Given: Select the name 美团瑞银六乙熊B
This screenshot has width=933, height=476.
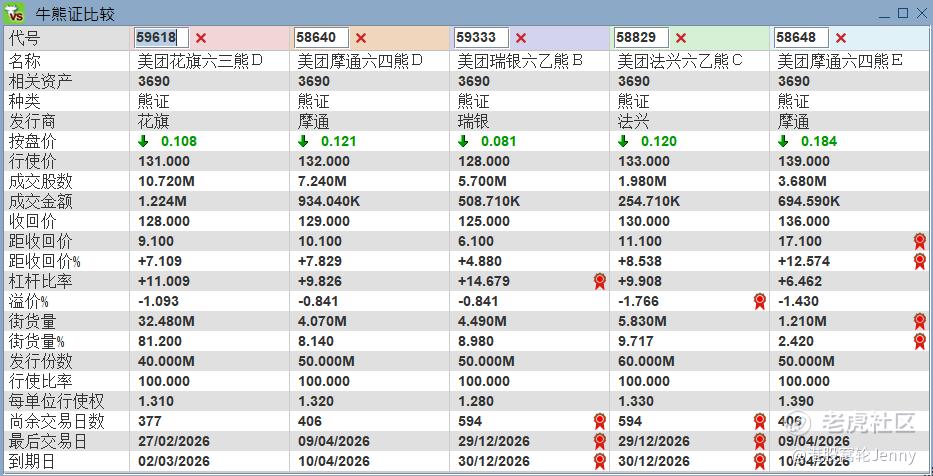Looking at the screenshot, I should [x=520, y=61].
